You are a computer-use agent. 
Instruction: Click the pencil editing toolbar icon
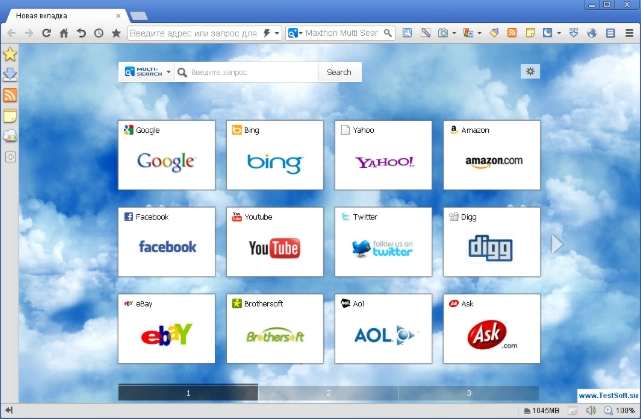click(426, 33)
